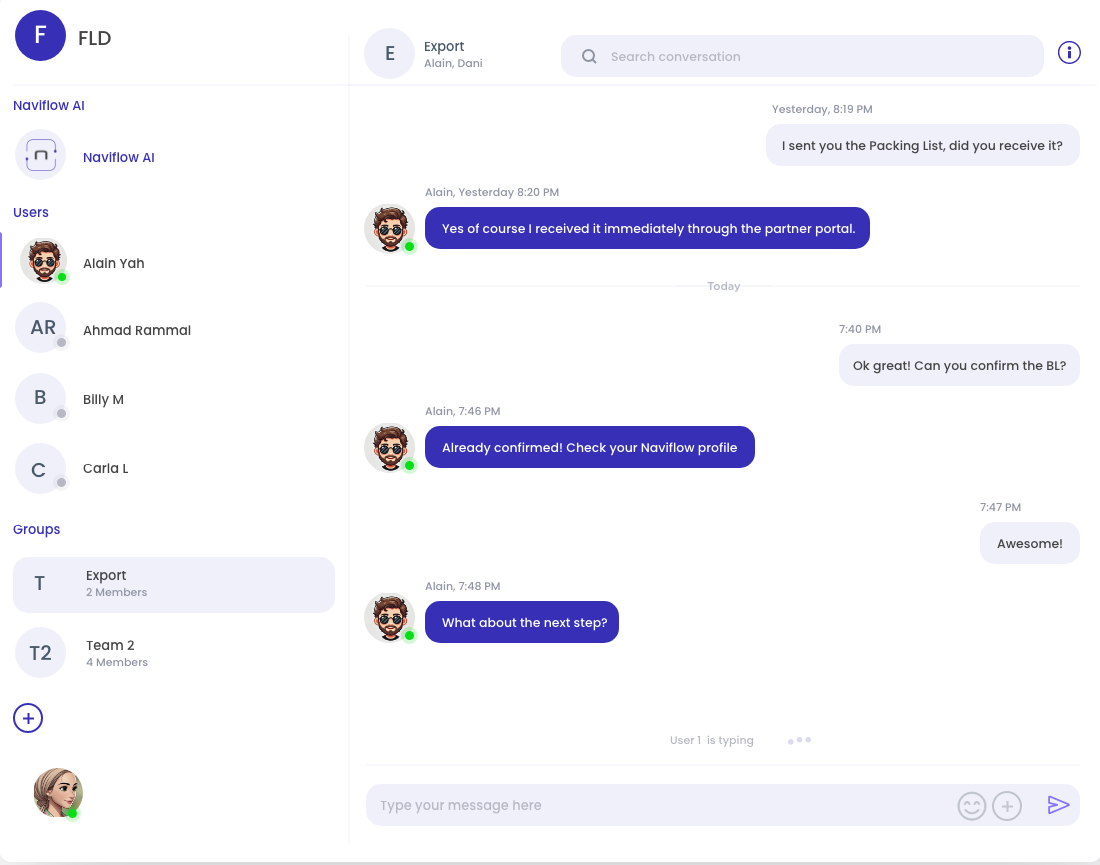The image size is (1100, 865).
Task: Open your profile avatar at bottom left
Action: [58, 793]
